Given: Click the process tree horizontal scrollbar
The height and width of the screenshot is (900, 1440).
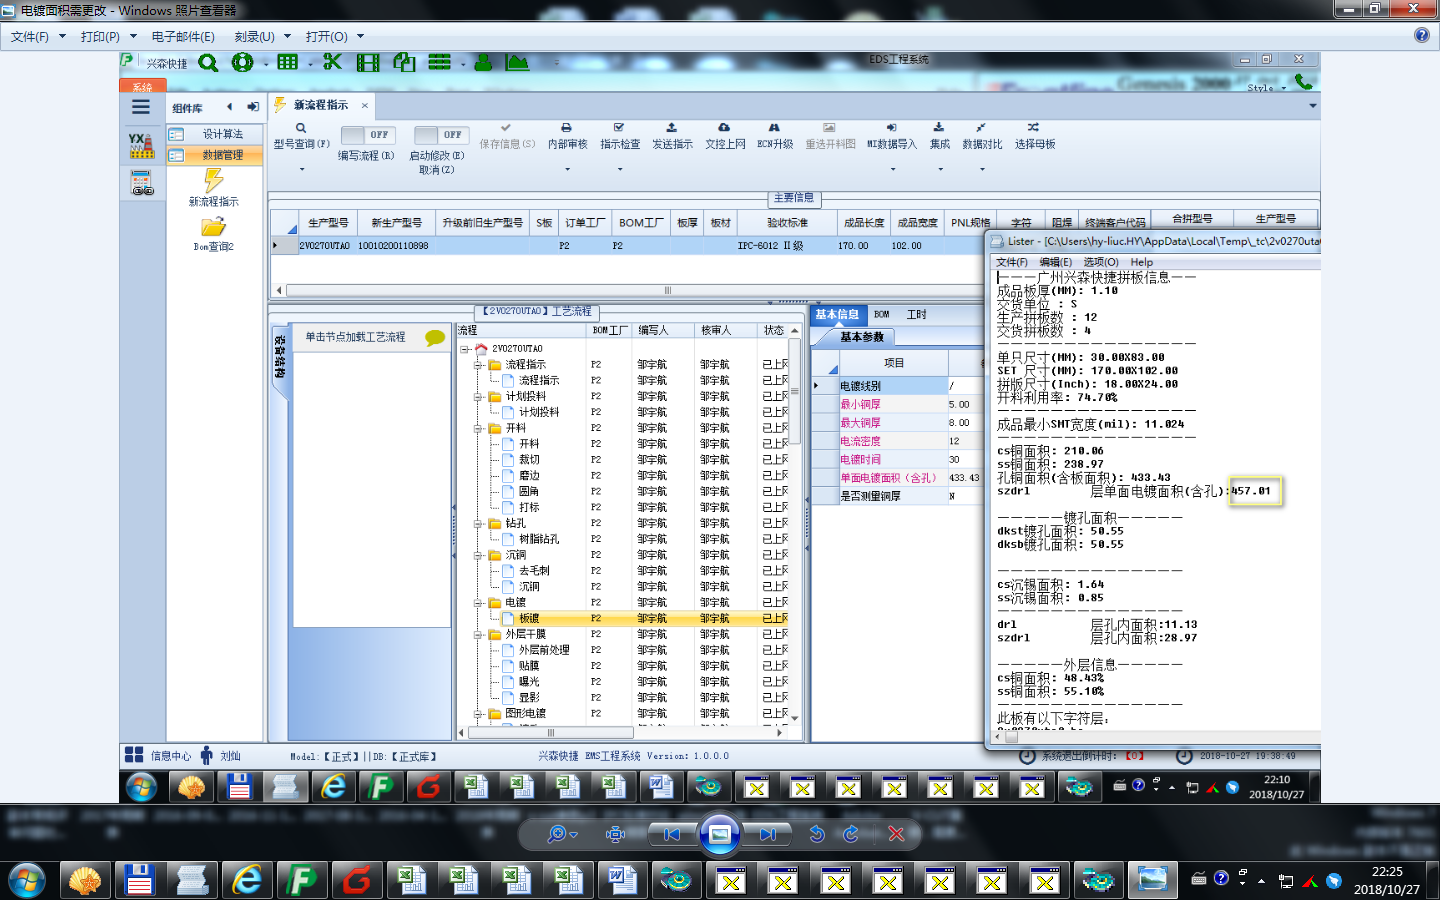Looking at the screenshot, I should [x=621, y=732].
